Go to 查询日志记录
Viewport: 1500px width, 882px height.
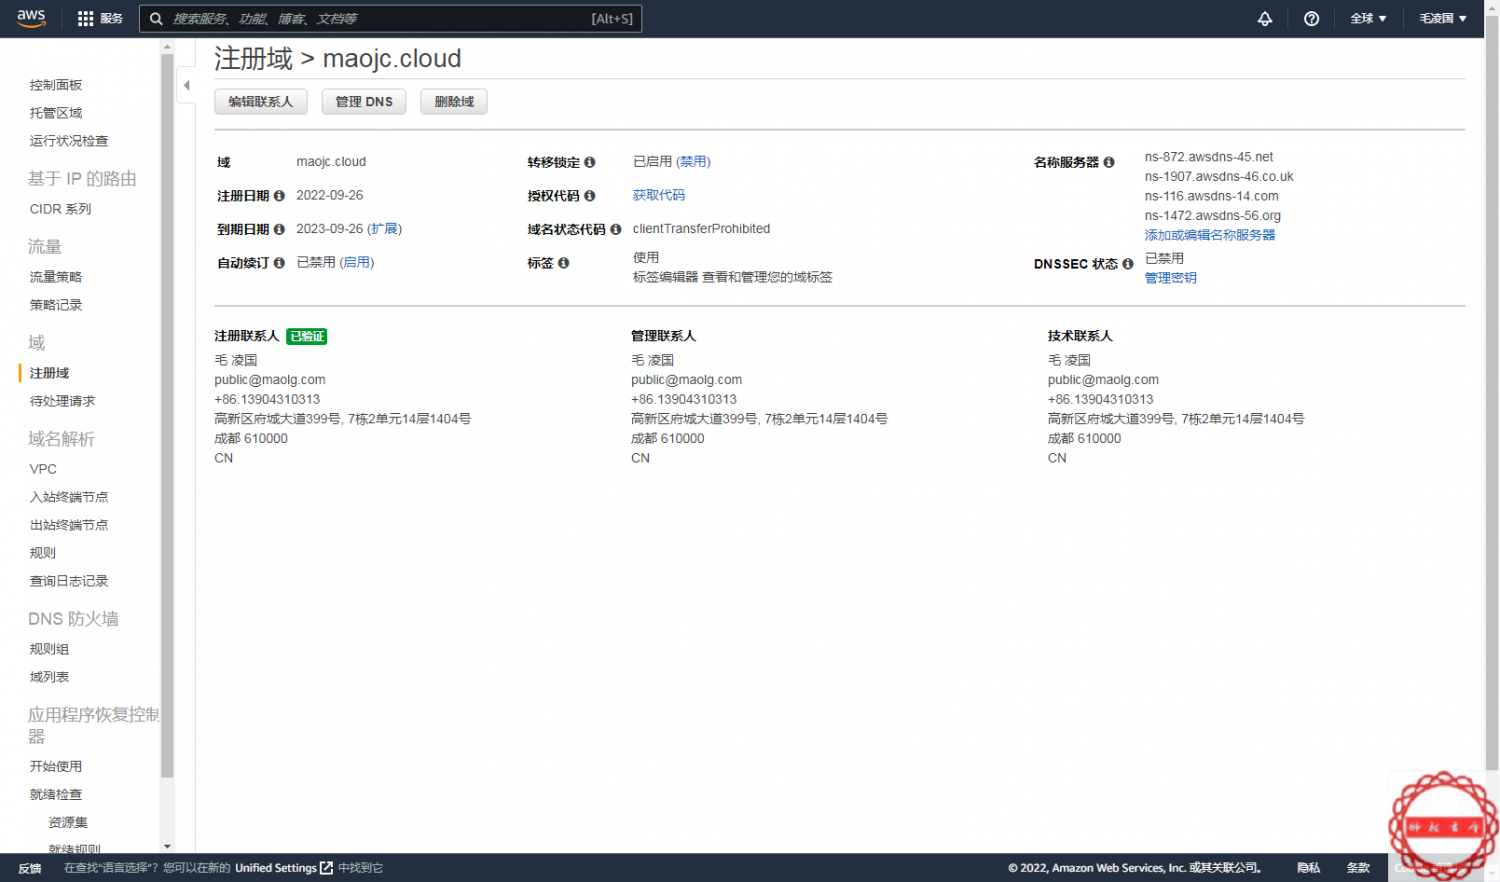(x=69, y=581)
